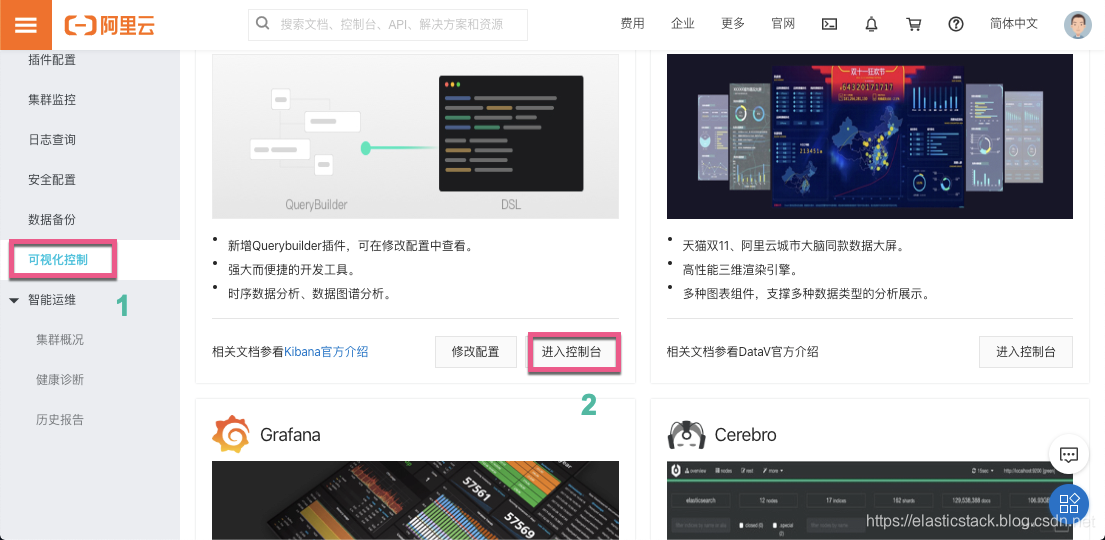Select 可视化控制 in the sidebar
Screen dimensions: 1105x540
[58, 259]
